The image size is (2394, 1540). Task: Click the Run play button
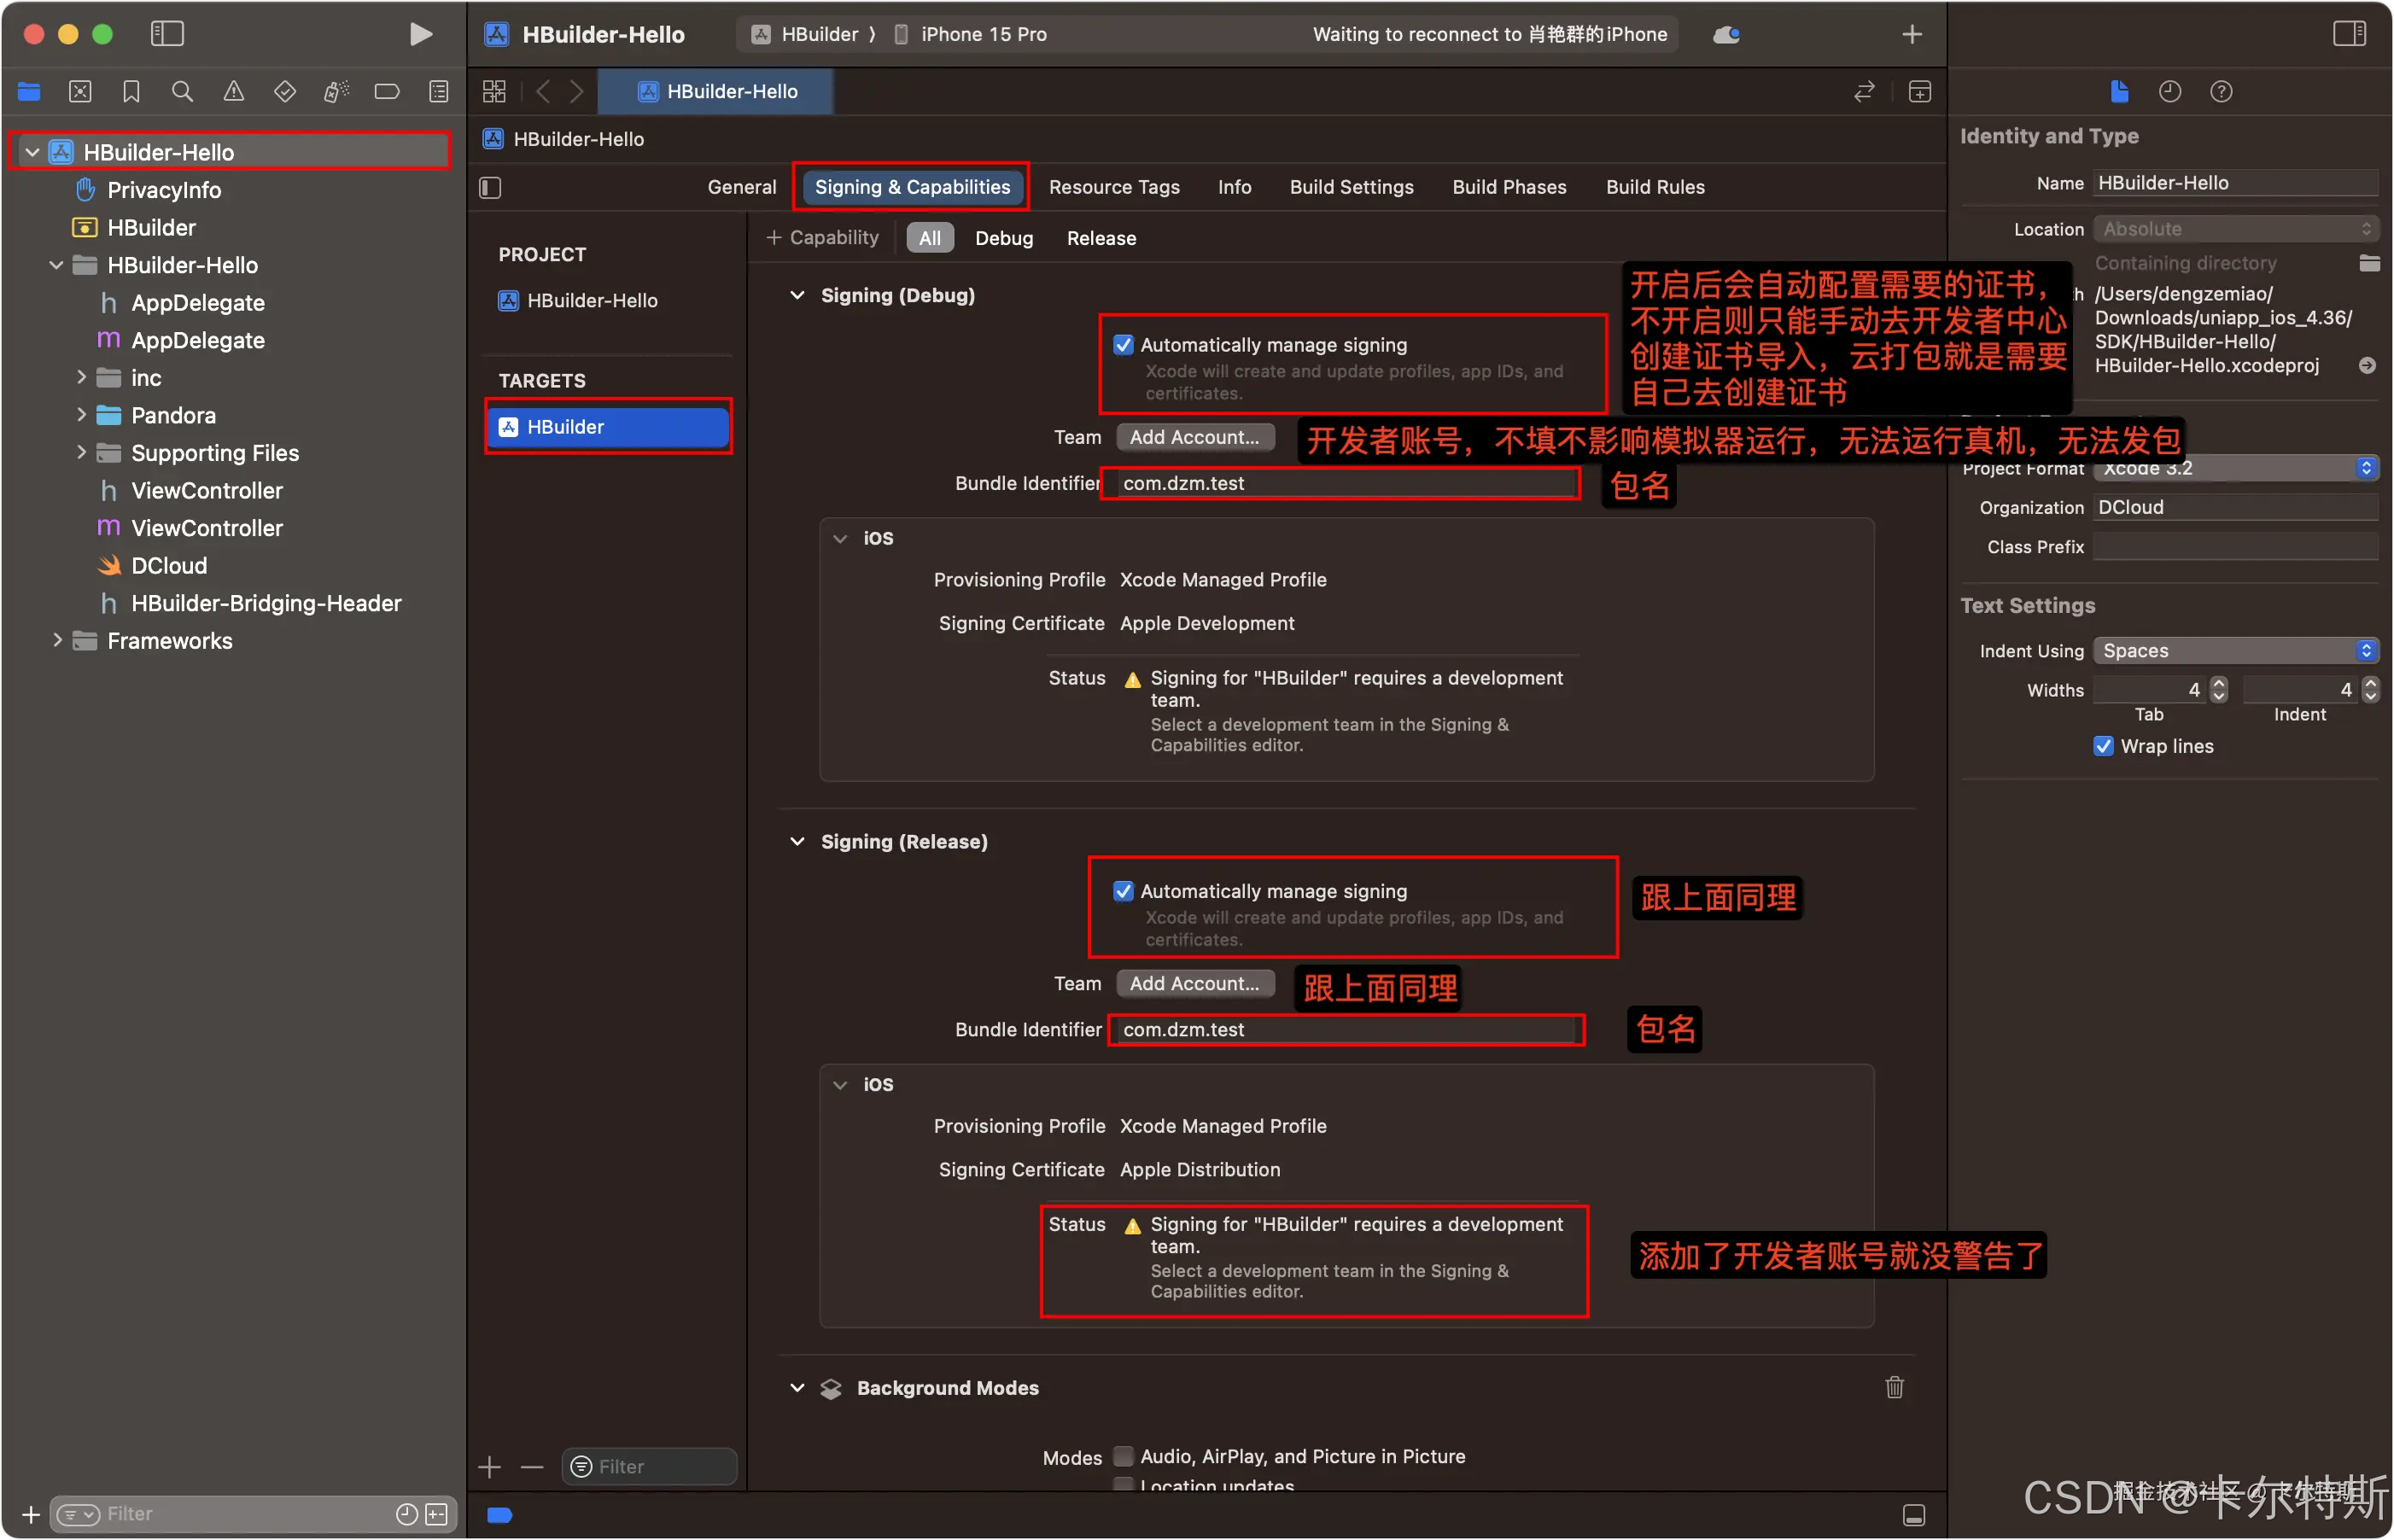click(421, 34)
